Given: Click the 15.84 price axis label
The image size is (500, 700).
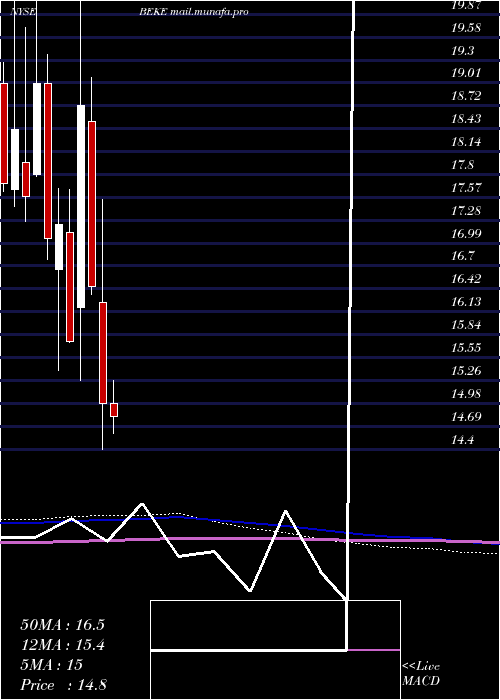Looking at the screenshot, I should (466, 325).
